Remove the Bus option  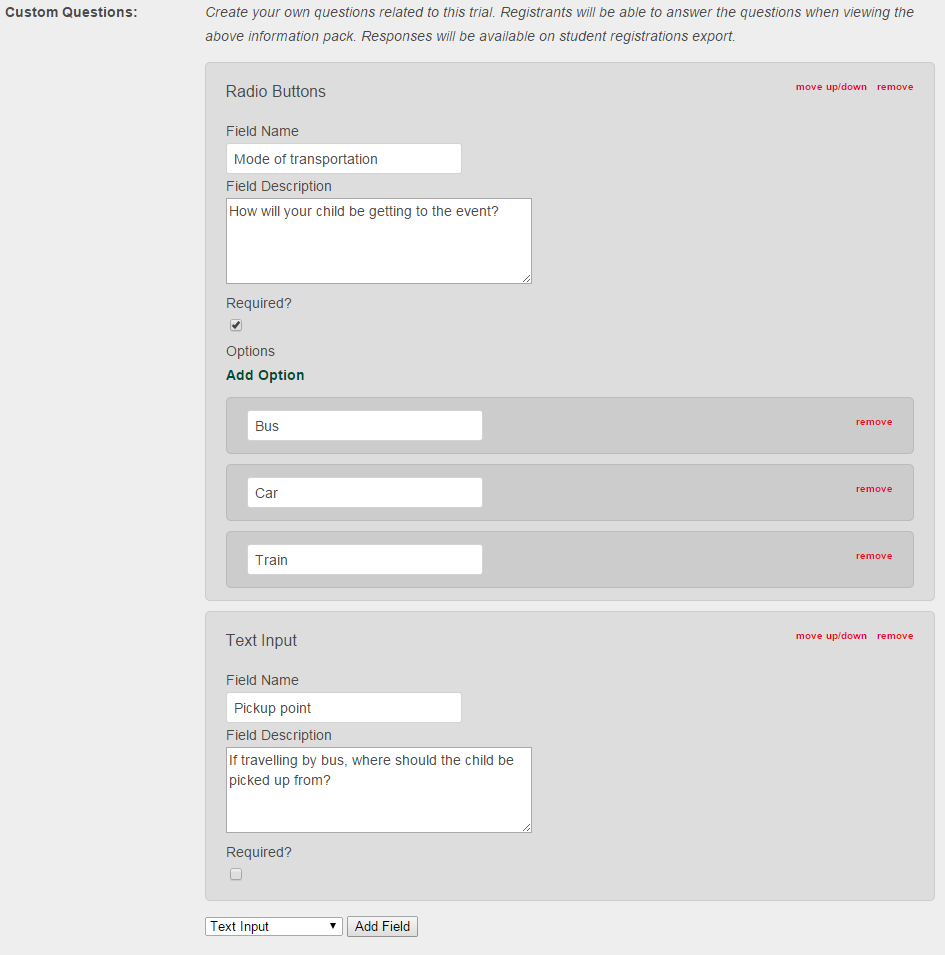[874, 422]
